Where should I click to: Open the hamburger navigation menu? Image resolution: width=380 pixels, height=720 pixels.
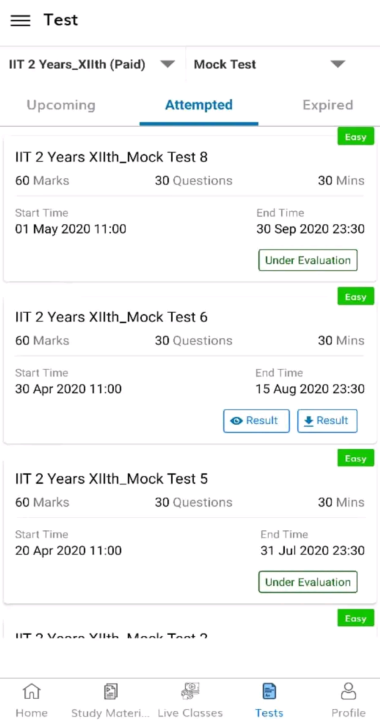click(x=20, y=21)
